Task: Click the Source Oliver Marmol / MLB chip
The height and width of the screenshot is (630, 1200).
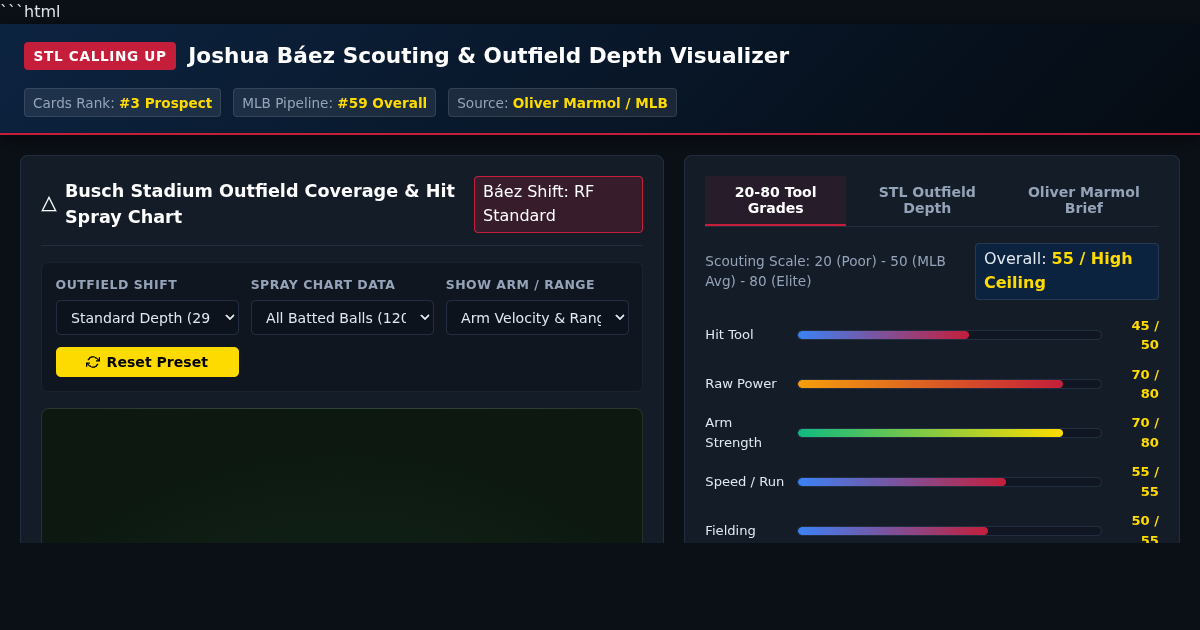Action: (562, 103)
